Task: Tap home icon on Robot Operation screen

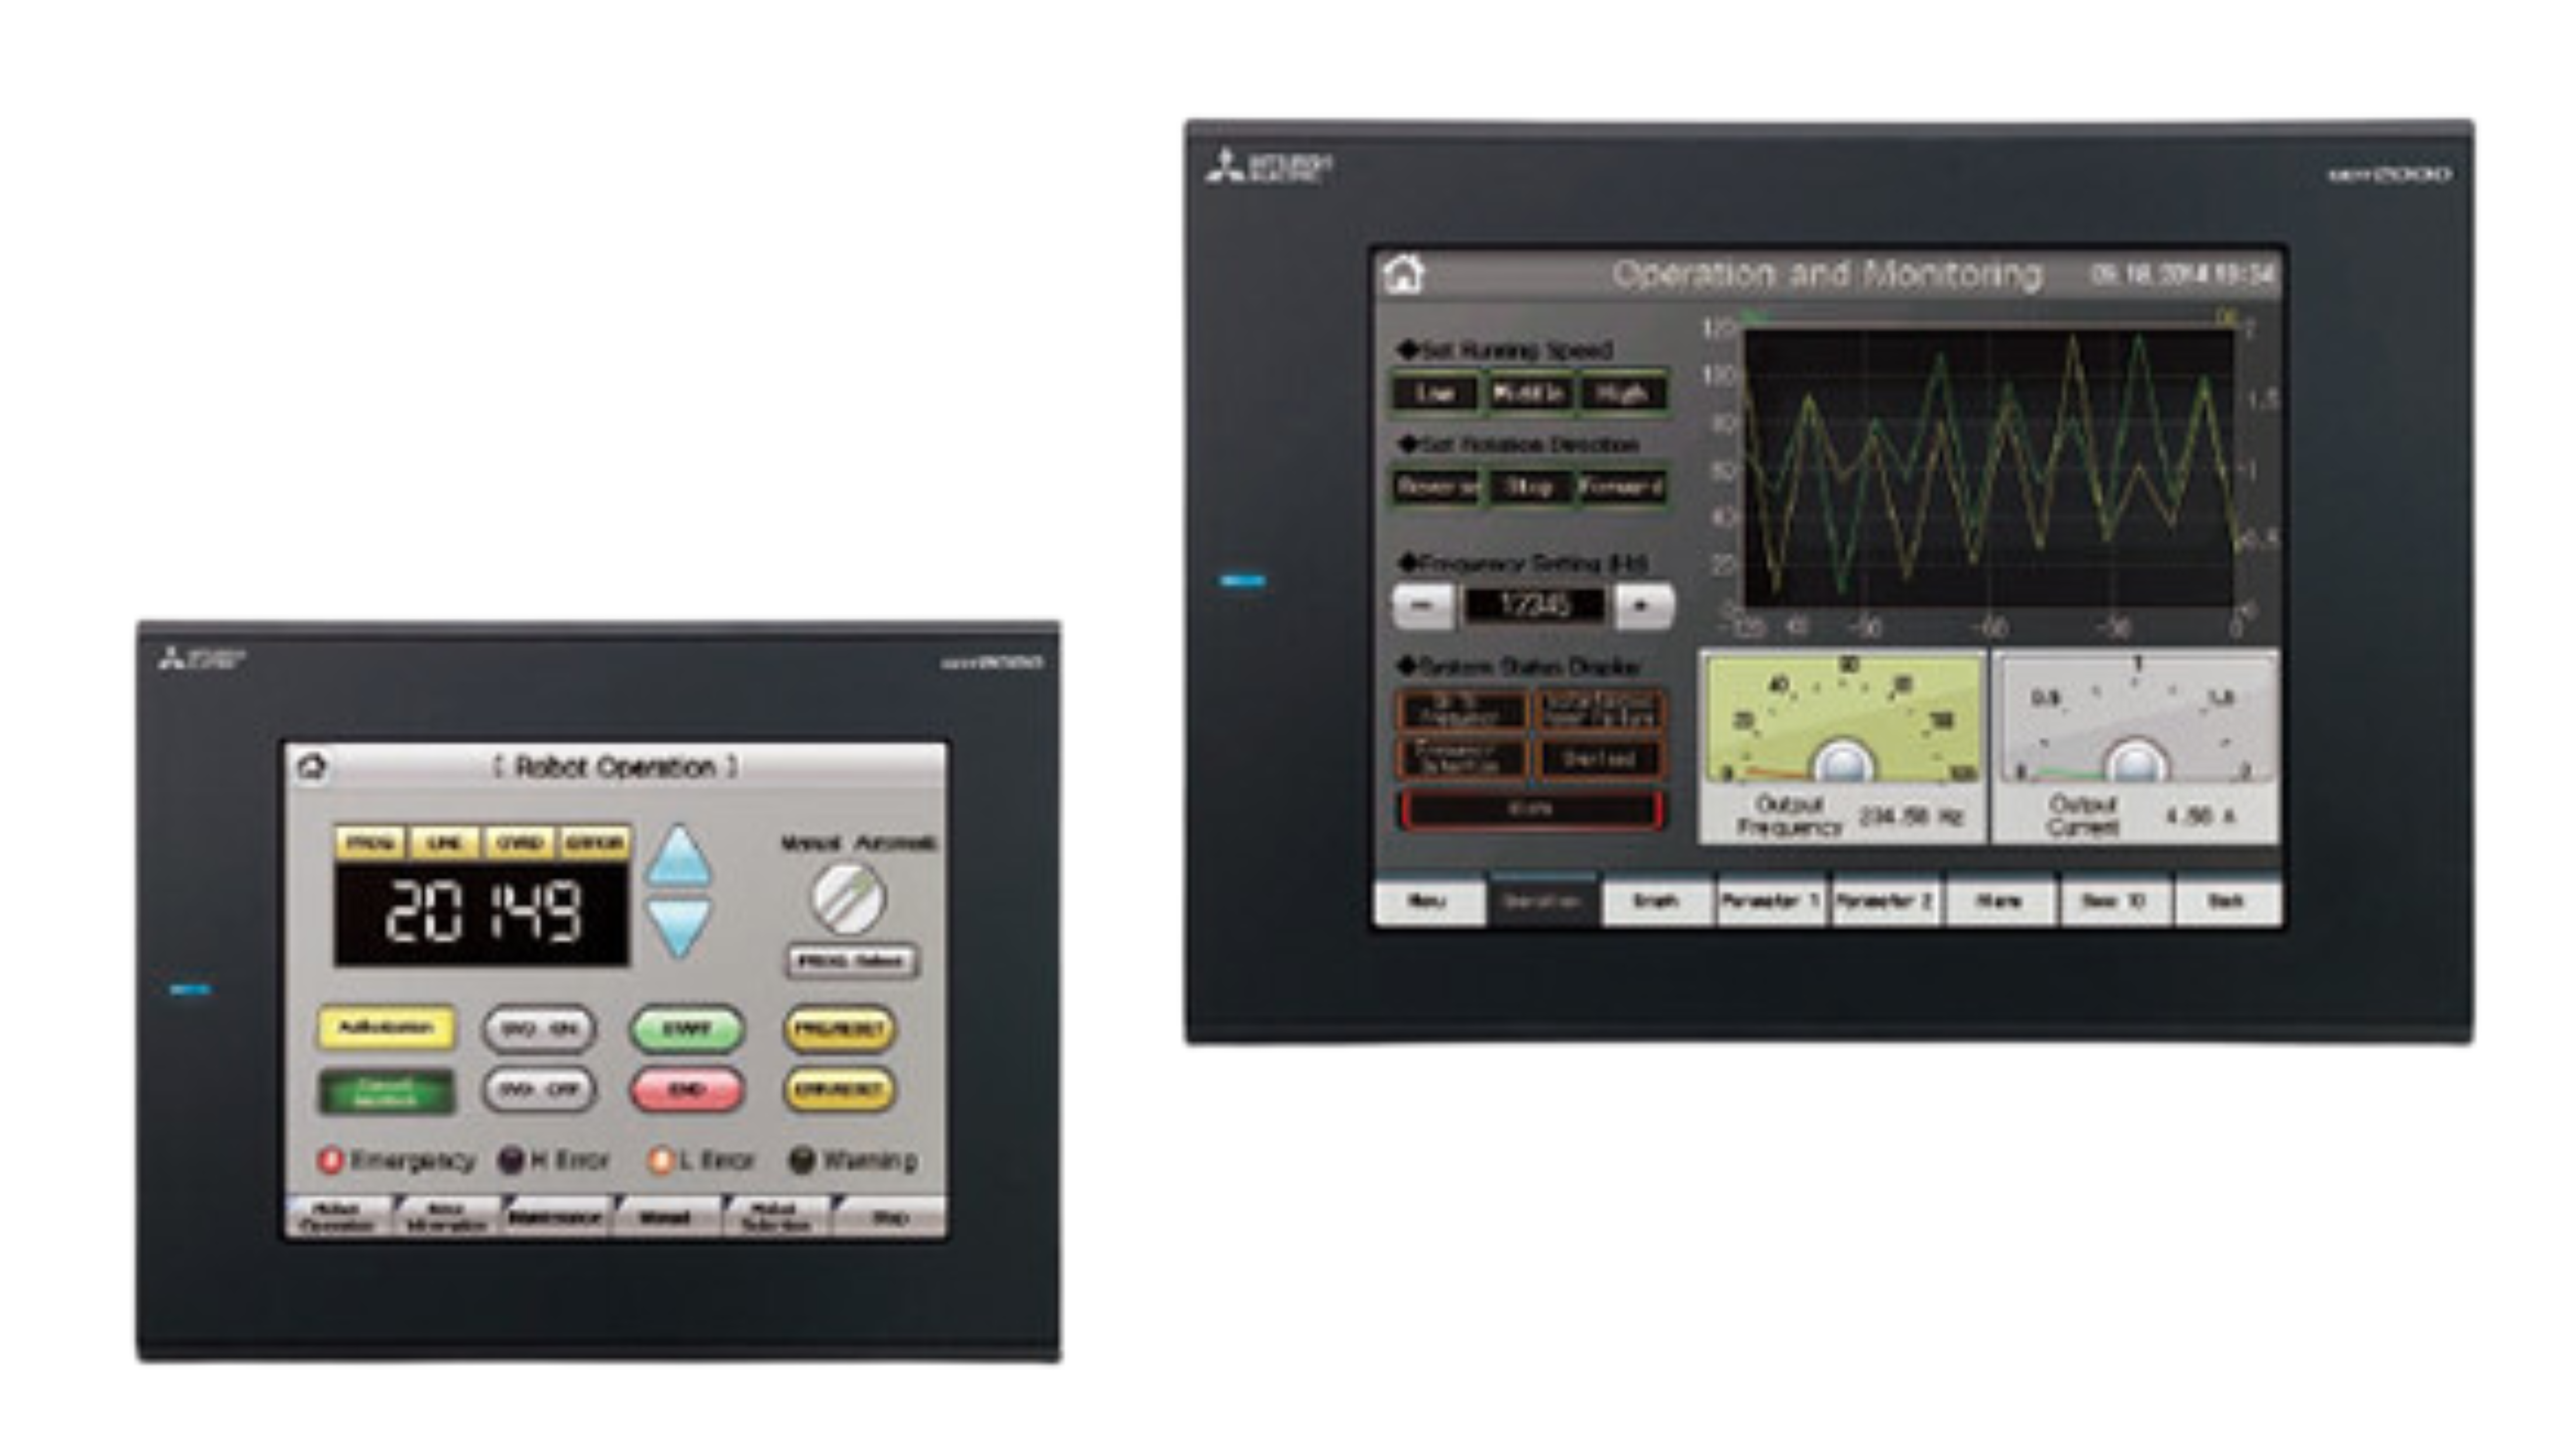Action: pyautogui.click(x=312, y=767)
